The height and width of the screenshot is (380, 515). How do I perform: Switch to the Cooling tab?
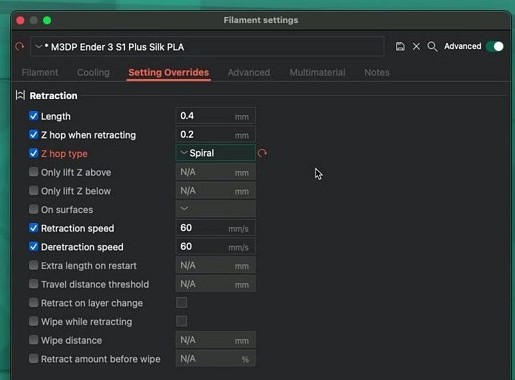[93, 72]
